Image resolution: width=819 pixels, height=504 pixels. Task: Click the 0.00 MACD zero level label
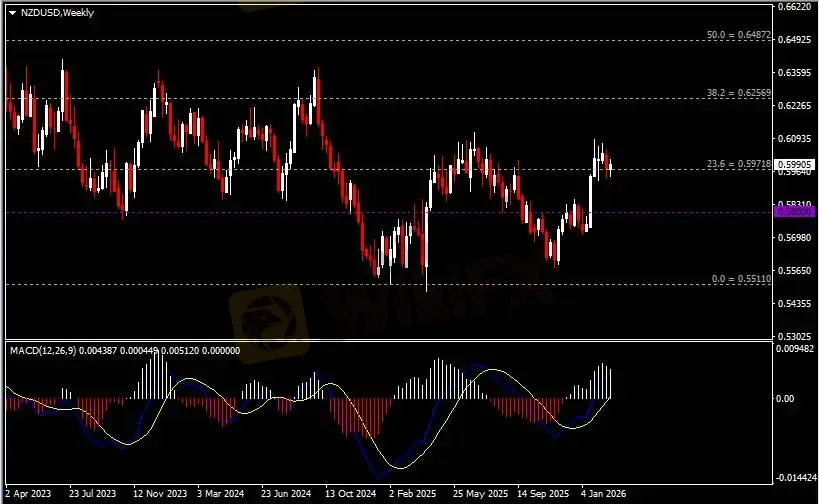click(788, 398)
